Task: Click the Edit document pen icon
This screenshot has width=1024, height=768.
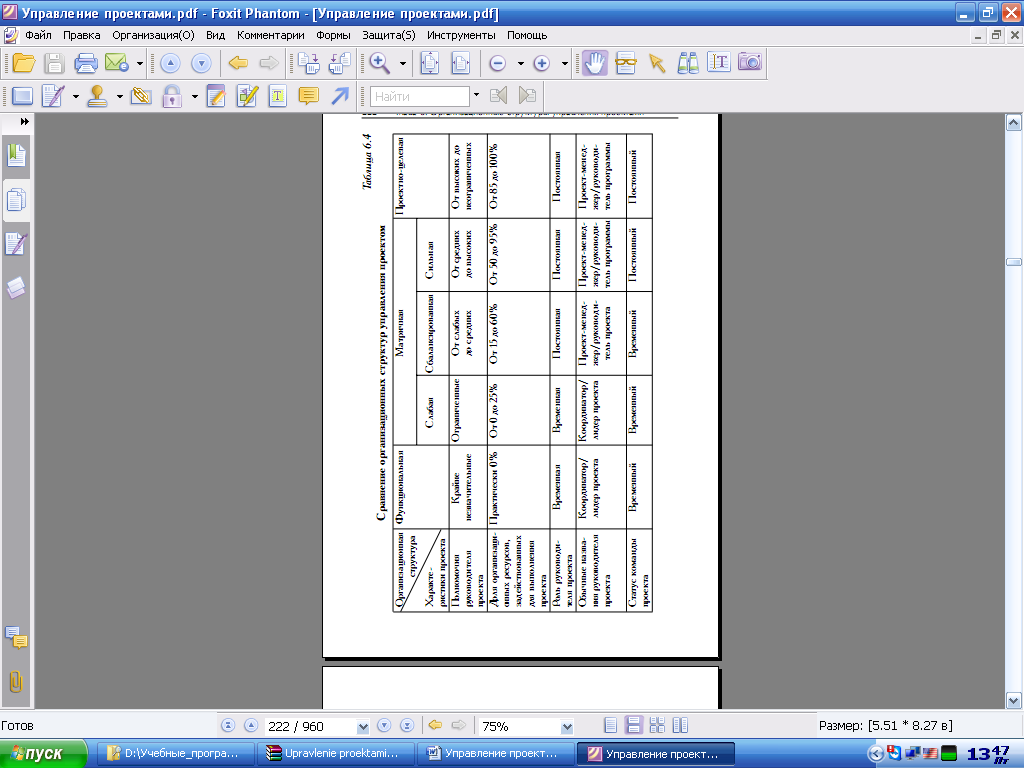Action: point(53,97)
